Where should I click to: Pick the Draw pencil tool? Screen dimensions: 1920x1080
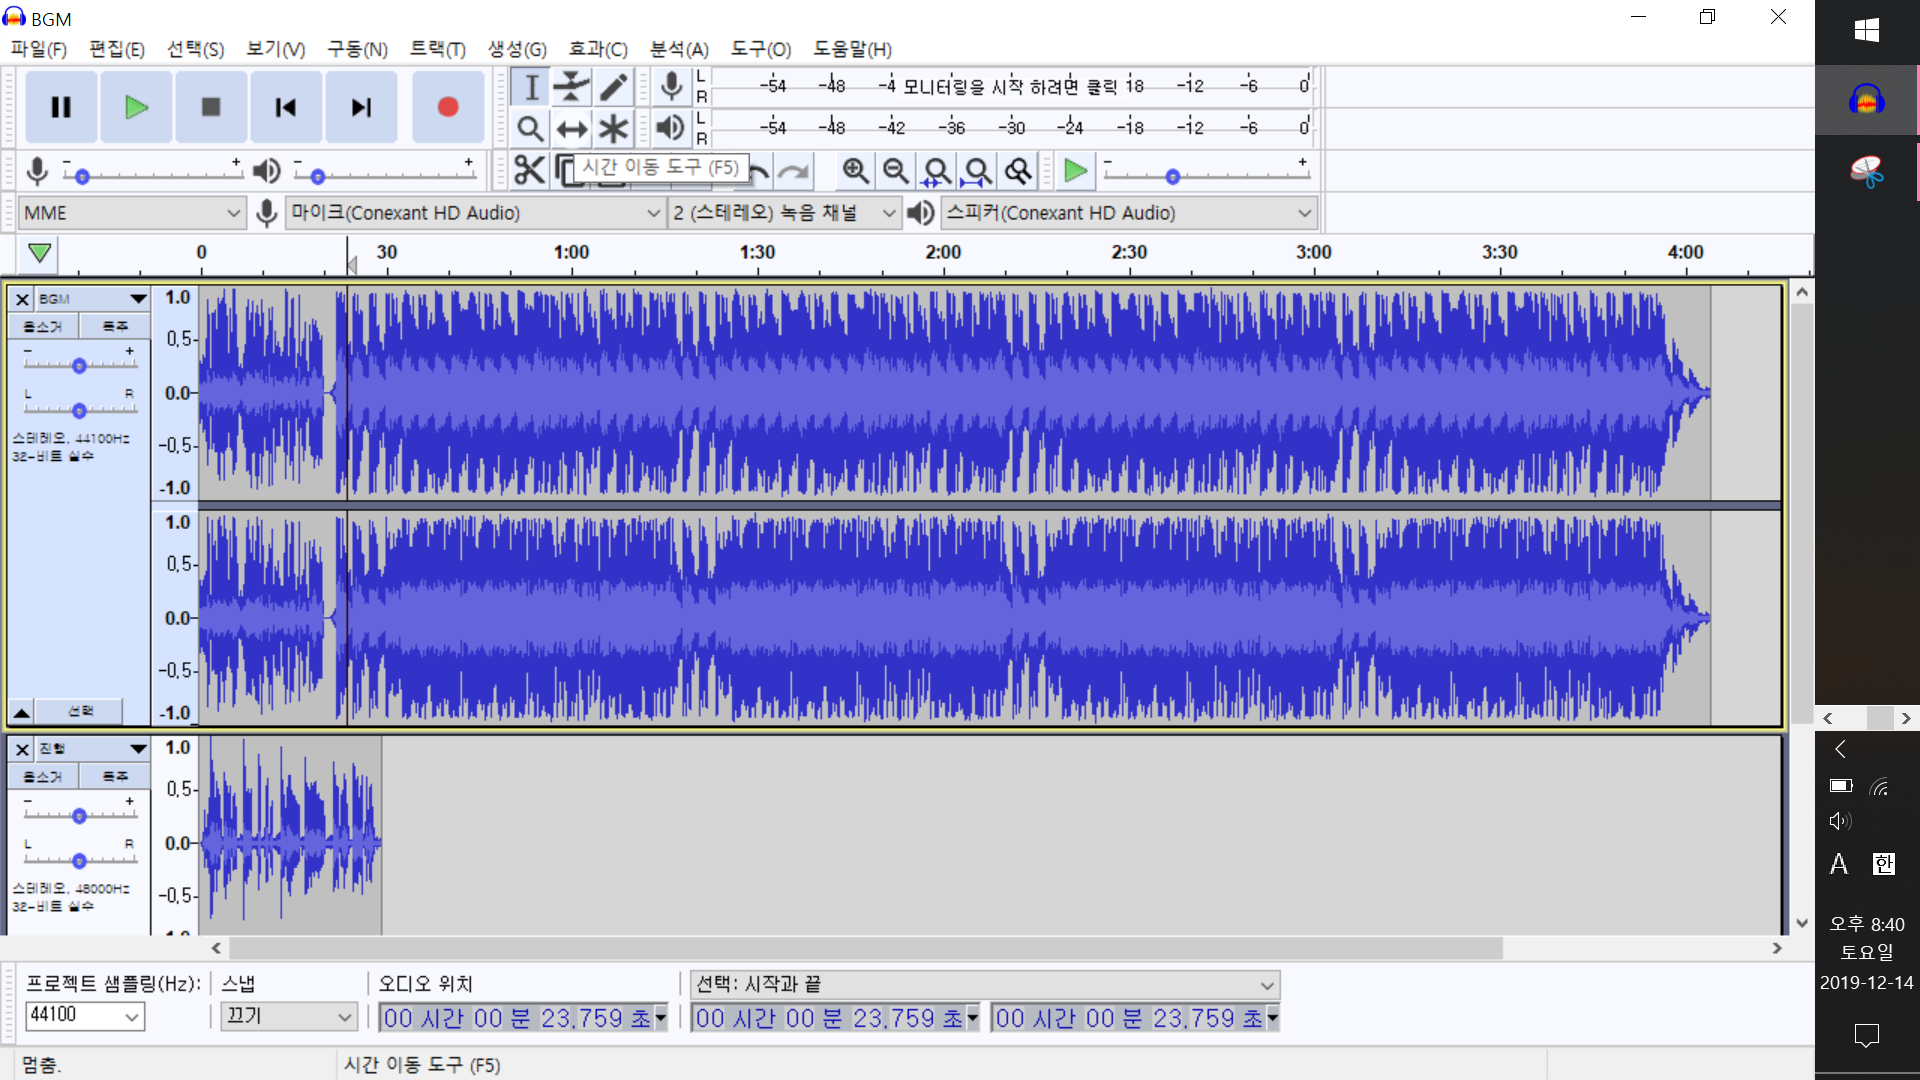613,87
